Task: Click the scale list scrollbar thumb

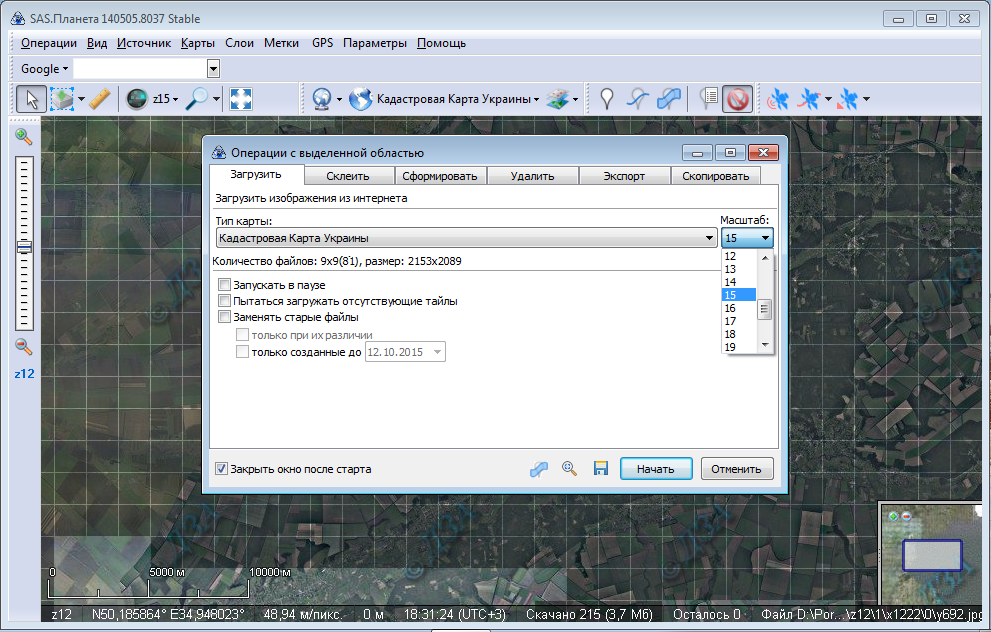Action: 764,309
